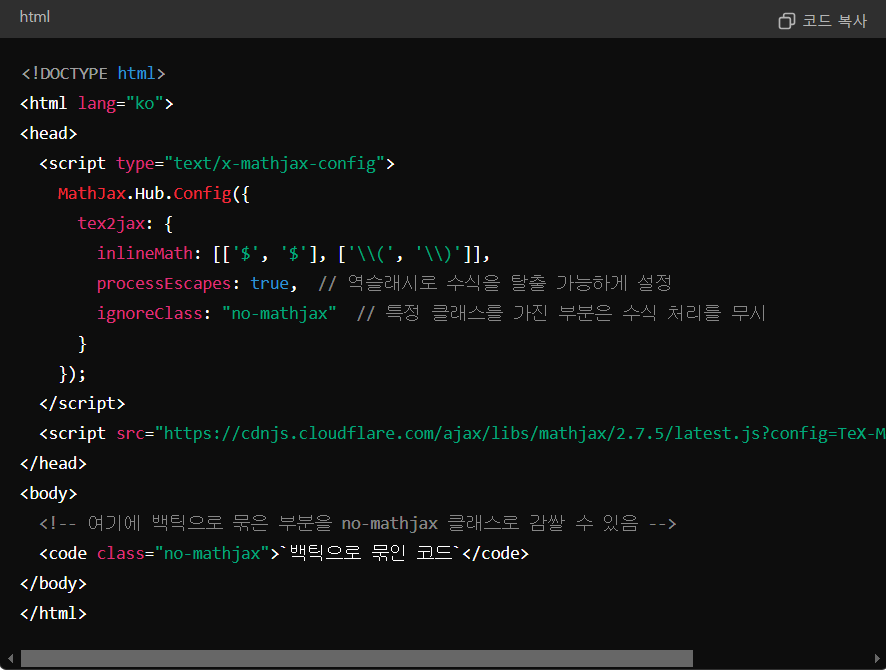Click the 'true' value
The image size is (886, 670).
(270, 283)
